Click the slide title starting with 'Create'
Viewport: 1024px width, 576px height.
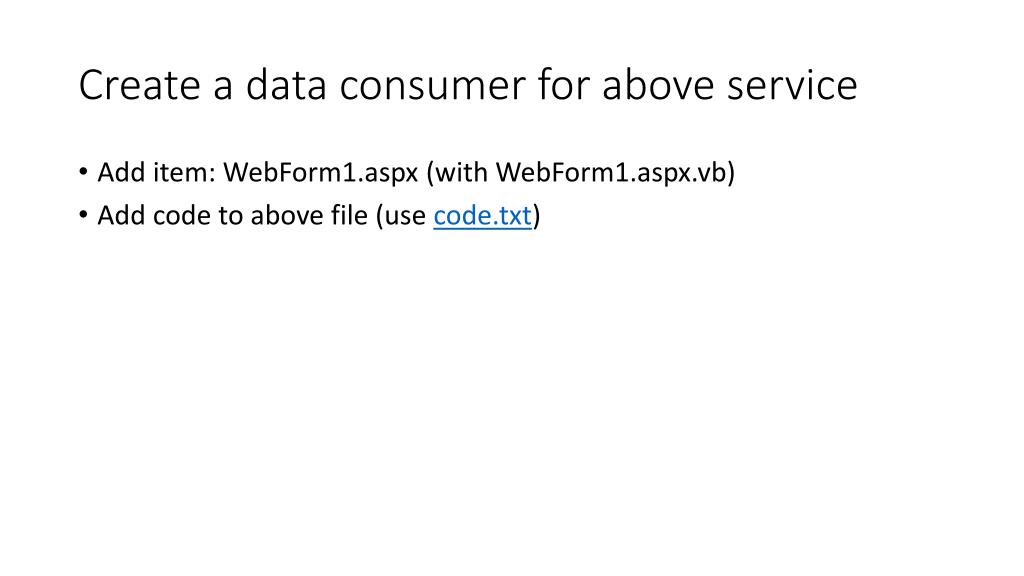click(x=467, y=86)
